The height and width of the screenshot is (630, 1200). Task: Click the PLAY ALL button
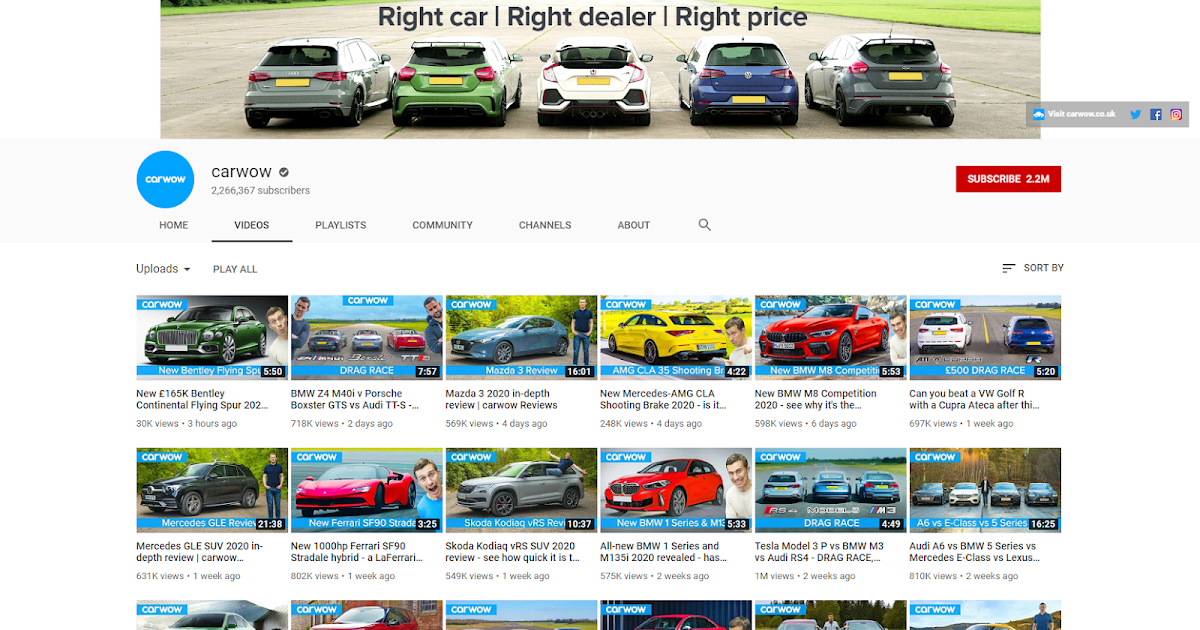coord(235,269)
